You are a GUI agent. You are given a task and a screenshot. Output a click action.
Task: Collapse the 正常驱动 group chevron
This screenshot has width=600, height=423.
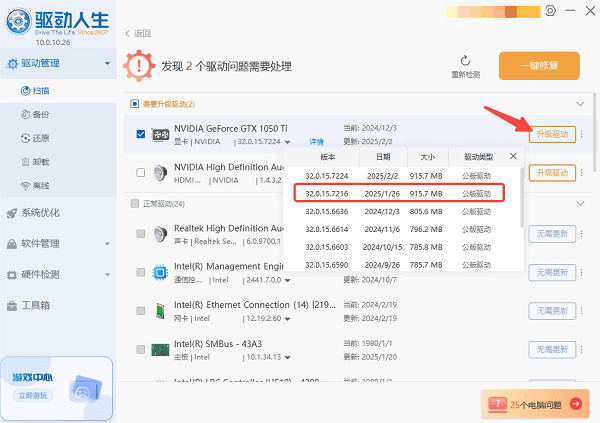point(580,204)
